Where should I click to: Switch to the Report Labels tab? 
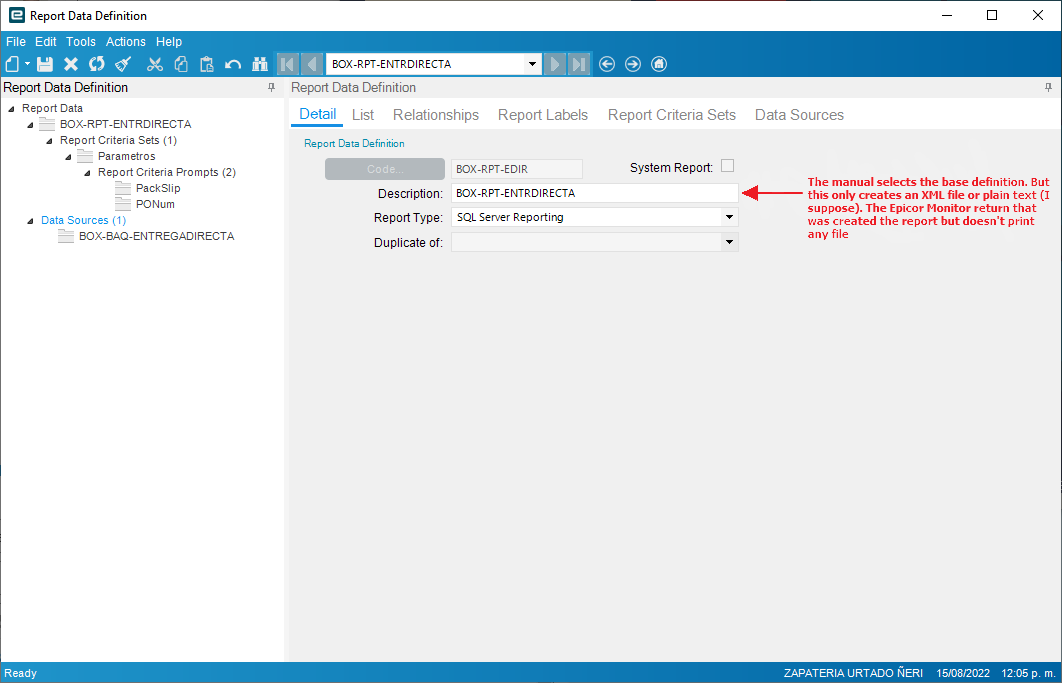543,115
